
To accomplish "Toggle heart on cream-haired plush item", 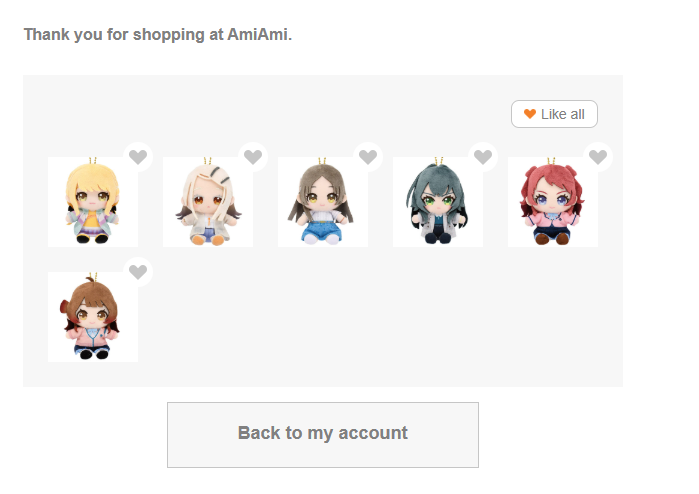I will coord(253,157).
